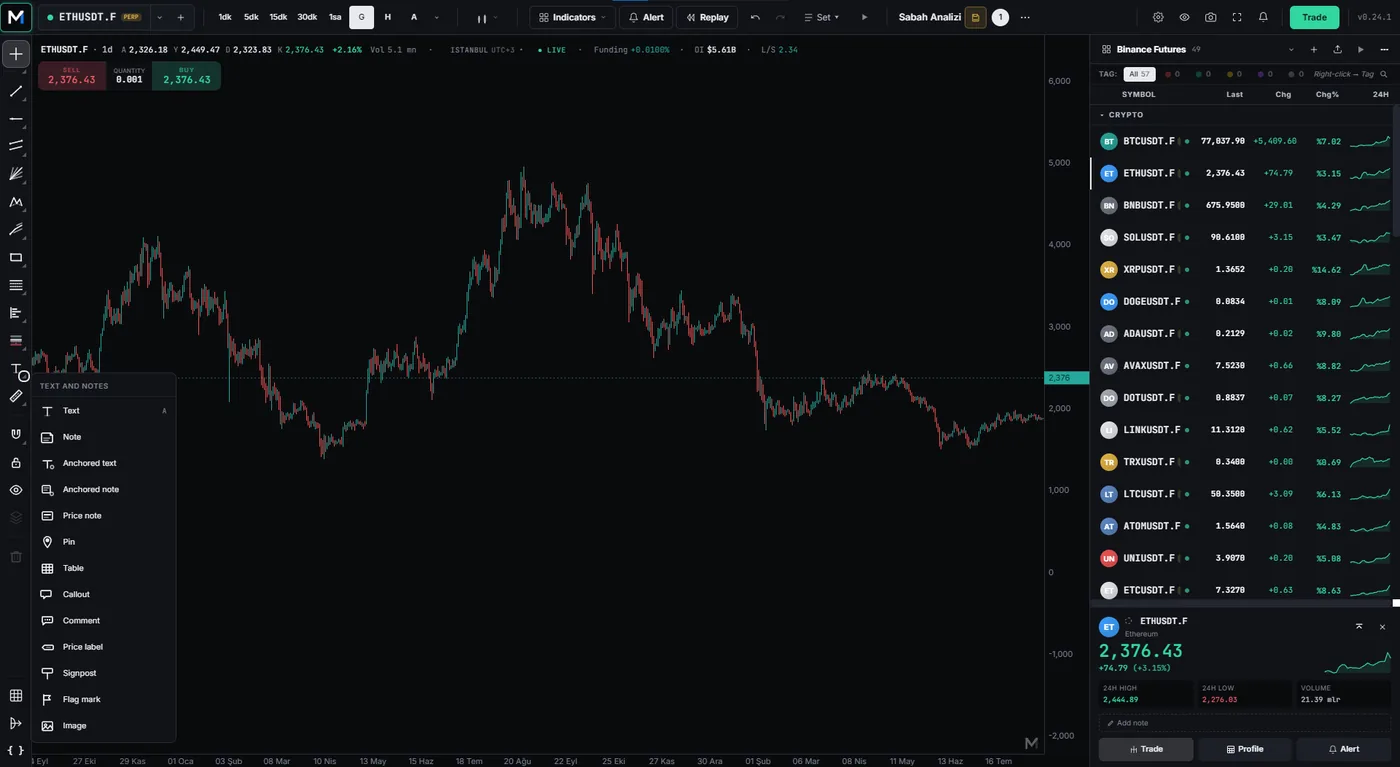Save the Sabah Analizi layout
This screenshot has height=767, width=1400.
[975, 17]
